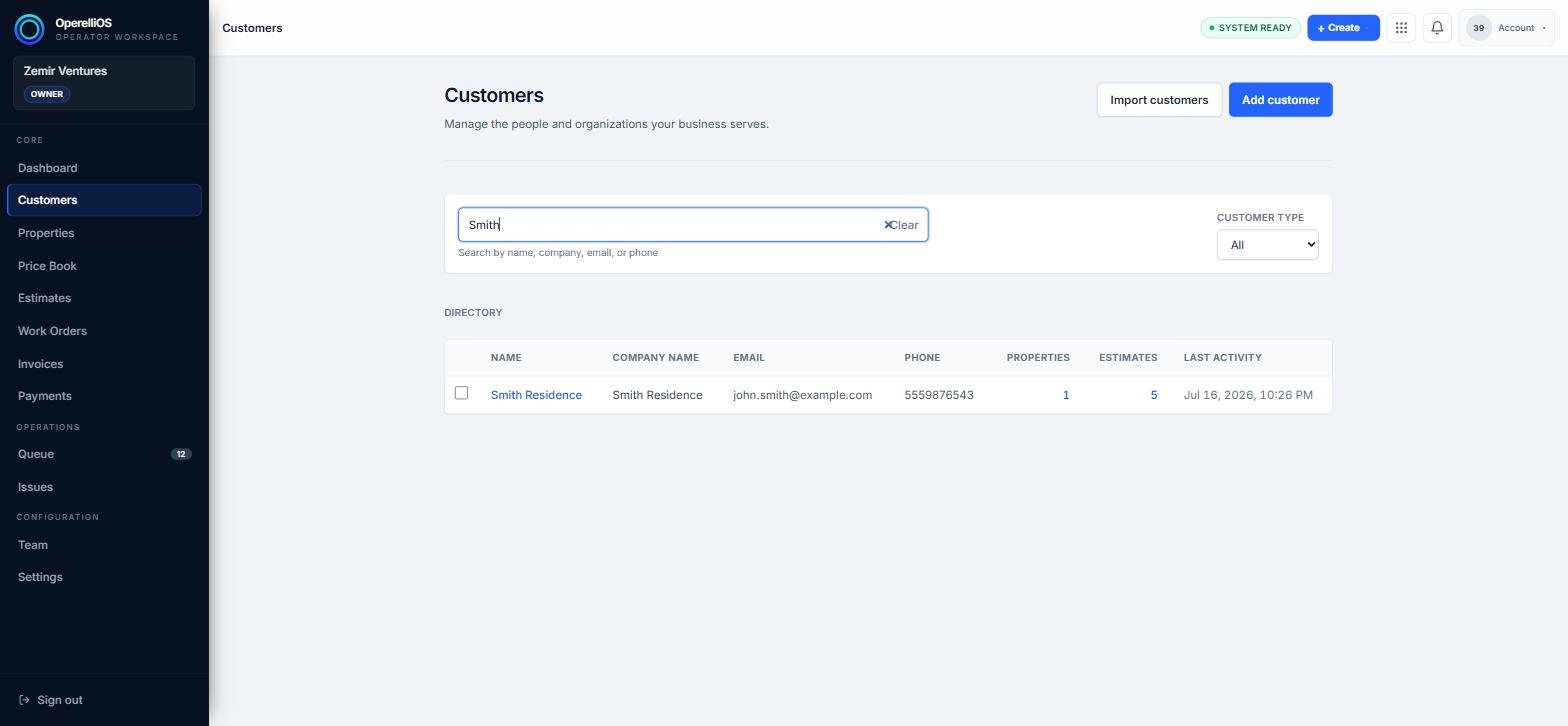
Task: Go to Invoices
Action: point(104,364)
